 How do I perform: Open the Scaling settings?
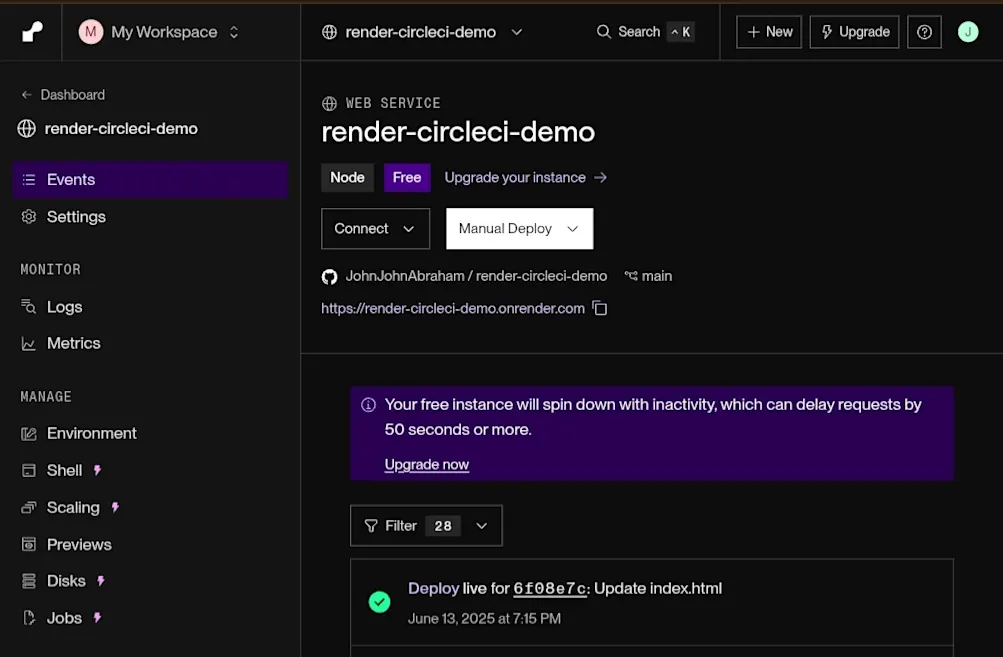pos(70,507)
